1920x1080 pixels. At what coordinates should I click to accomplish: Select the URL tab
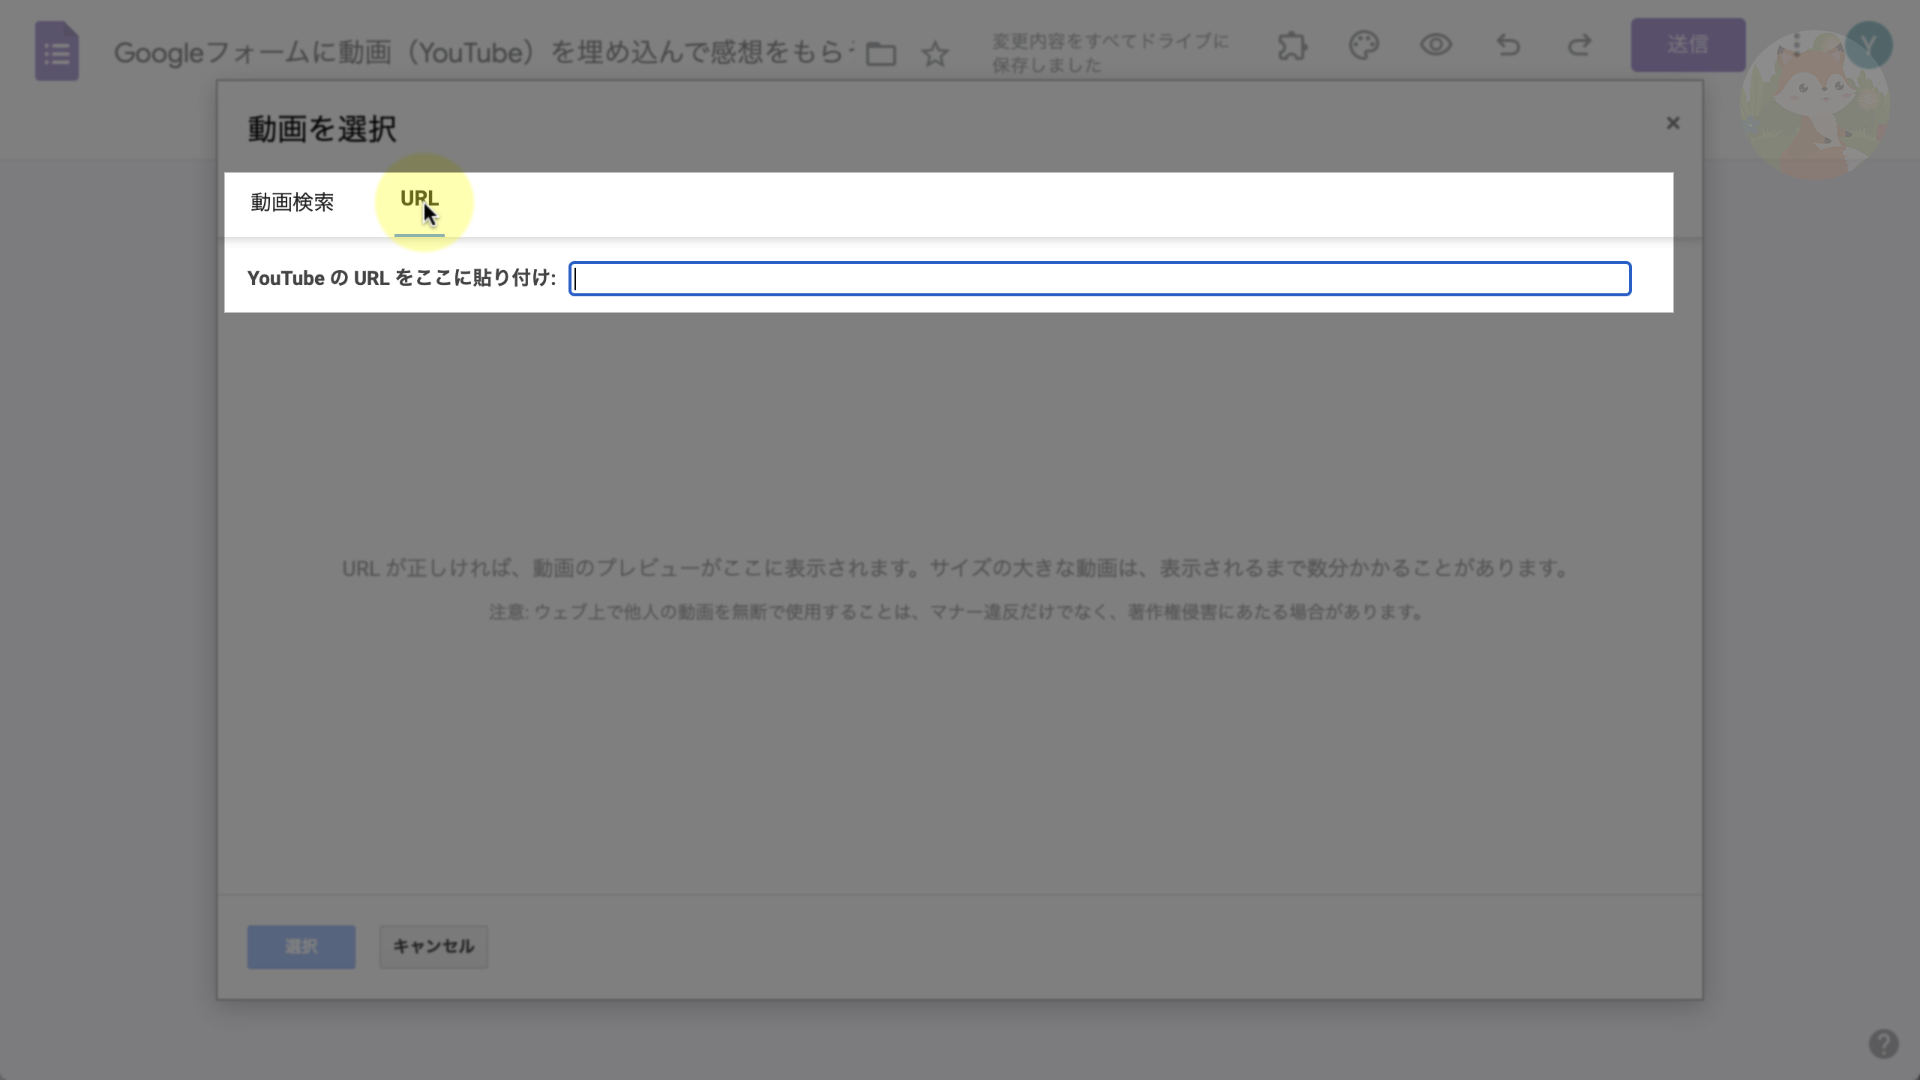pyautogui.click(x=419, y=199)
